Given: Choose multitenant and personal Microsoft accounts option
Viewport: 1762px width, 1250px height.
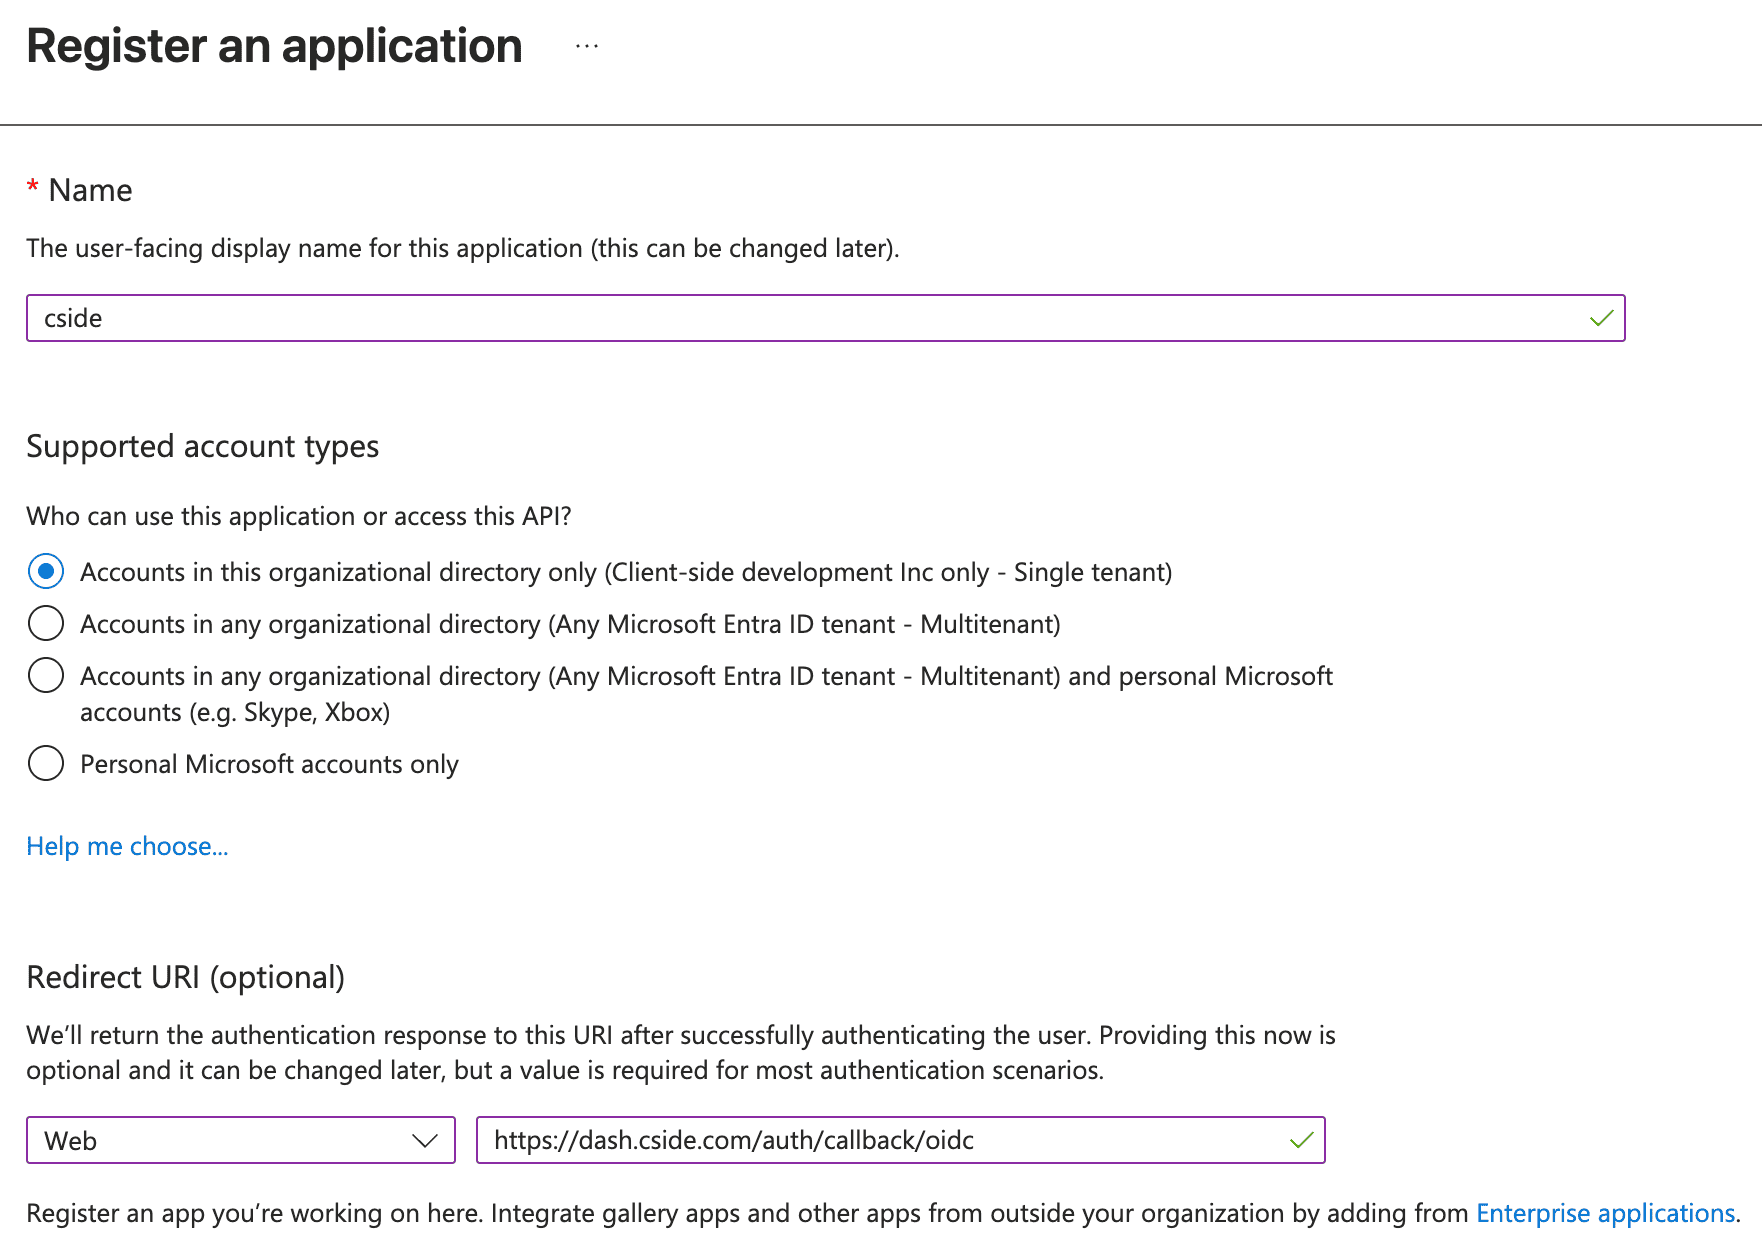Looking at the screenshot, I should click(x=45, y=675).
